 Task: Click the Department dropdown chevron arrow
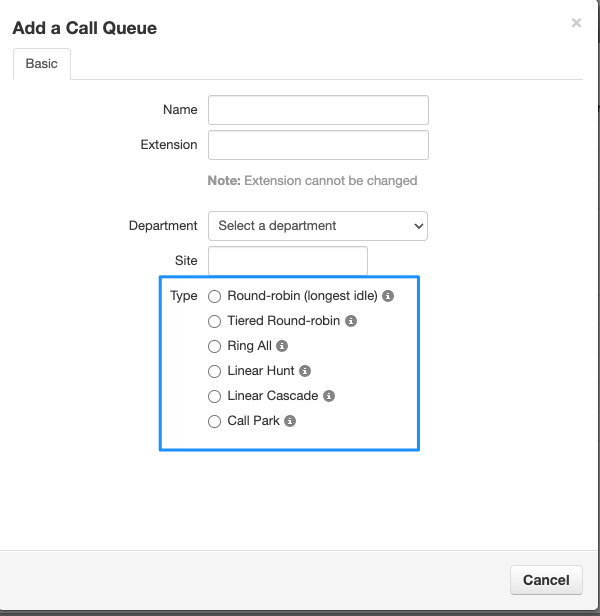pyautogui.click(x=418, y=226)
